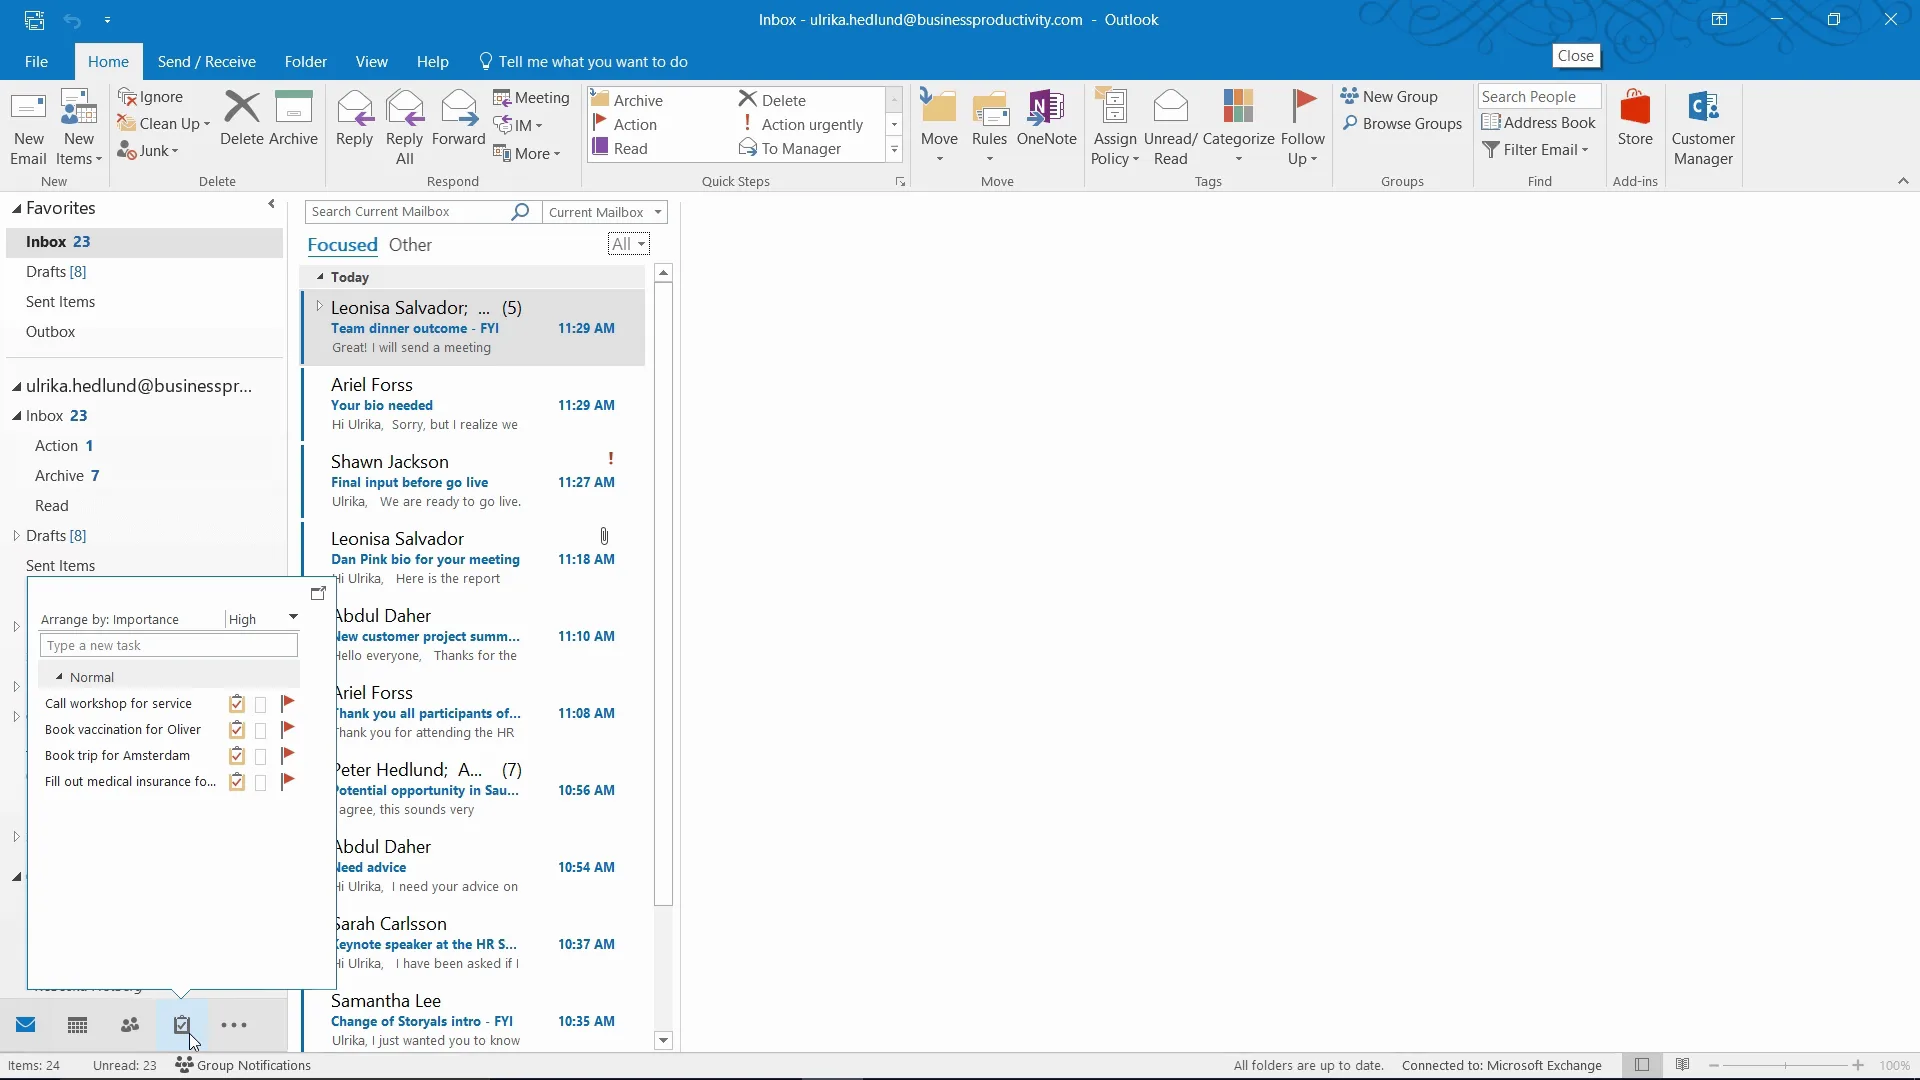This screenshot has height=1080, width=1920.
Task: Reply to the selected email
Action: pyautogui.click(x=354, y=119)
